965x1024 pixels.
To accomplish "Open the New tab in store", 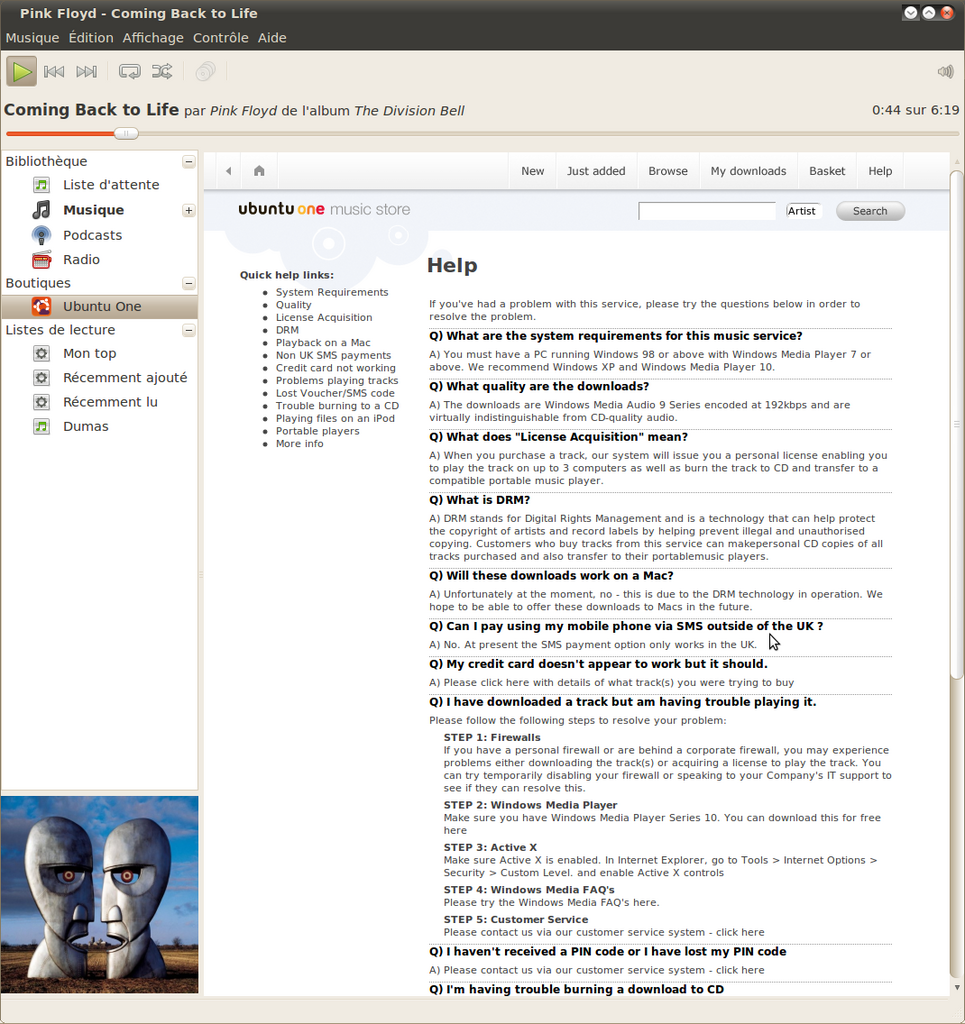I will coord(533,171).
